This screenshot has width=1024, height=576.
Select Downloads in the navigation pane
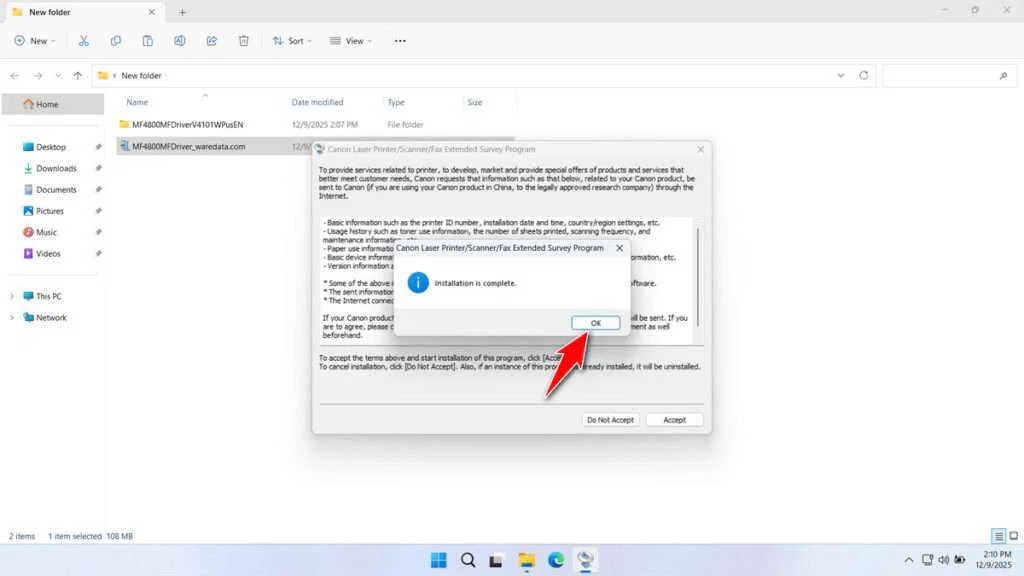[56, 168]
